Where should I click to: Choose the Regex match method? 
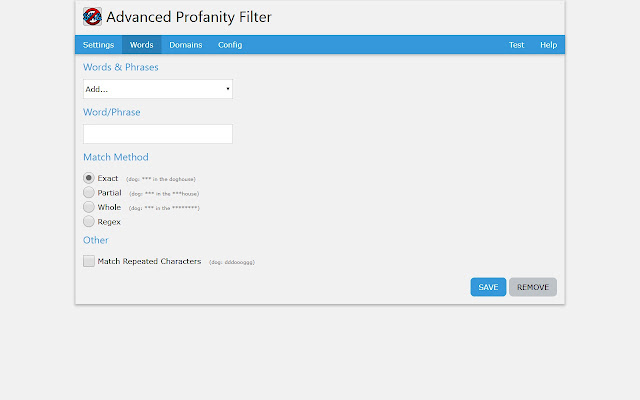[x=89, y=221]
